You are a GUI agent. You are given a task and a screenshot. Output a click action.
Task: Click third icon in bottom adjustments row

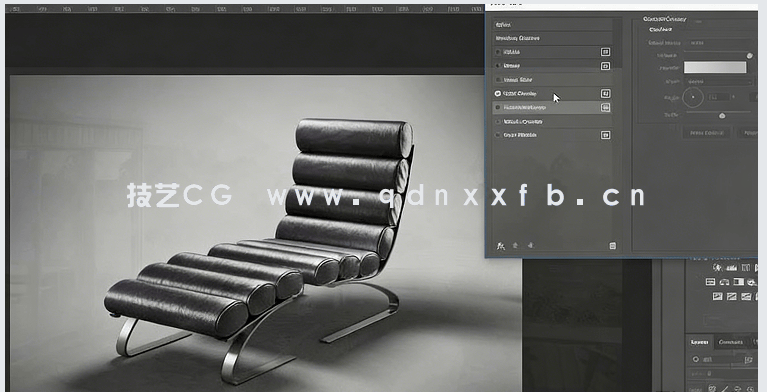click(746, 296)
